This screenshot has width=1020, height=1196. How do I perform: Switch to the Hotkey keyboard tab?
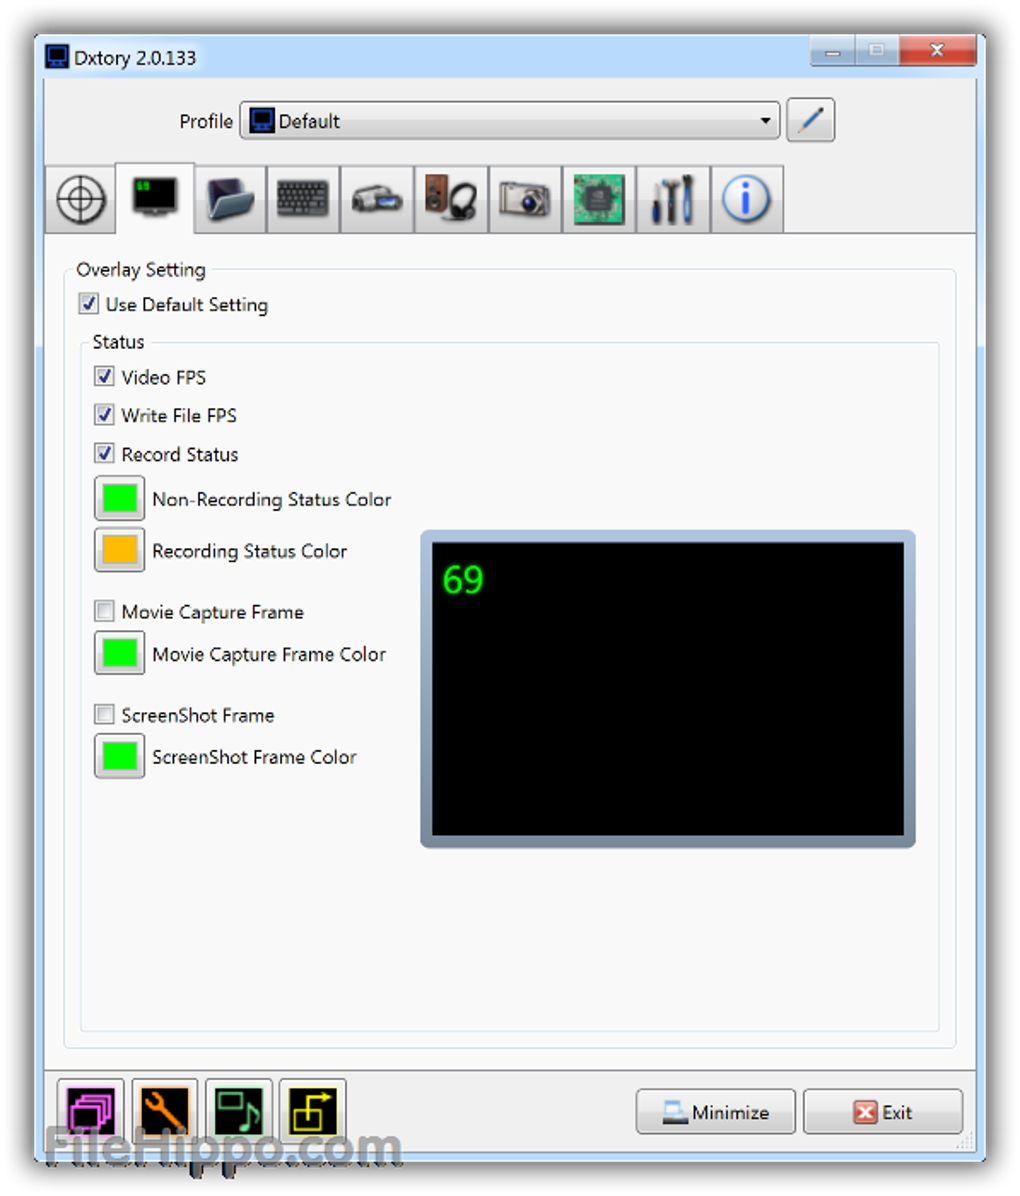pyautogui.click(x=303, y=199)
